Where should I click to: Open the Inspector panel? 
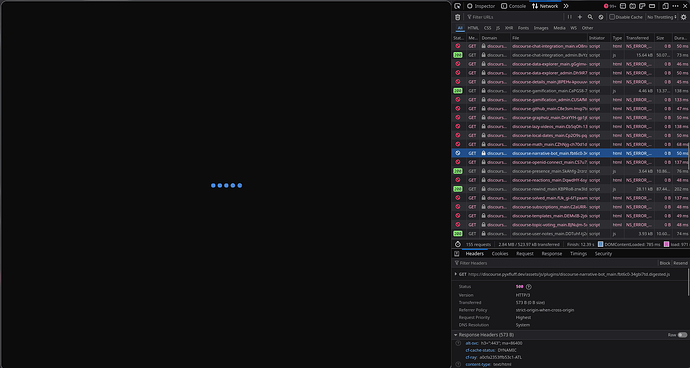tap(481, 6)
